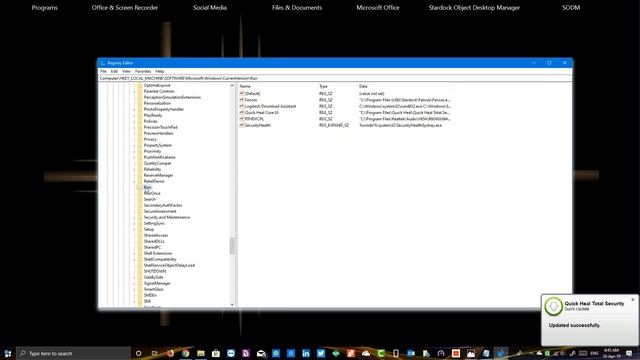
Task: Select the OptimalLayout key
Action: pyautogui.click(x=157, y=85)
